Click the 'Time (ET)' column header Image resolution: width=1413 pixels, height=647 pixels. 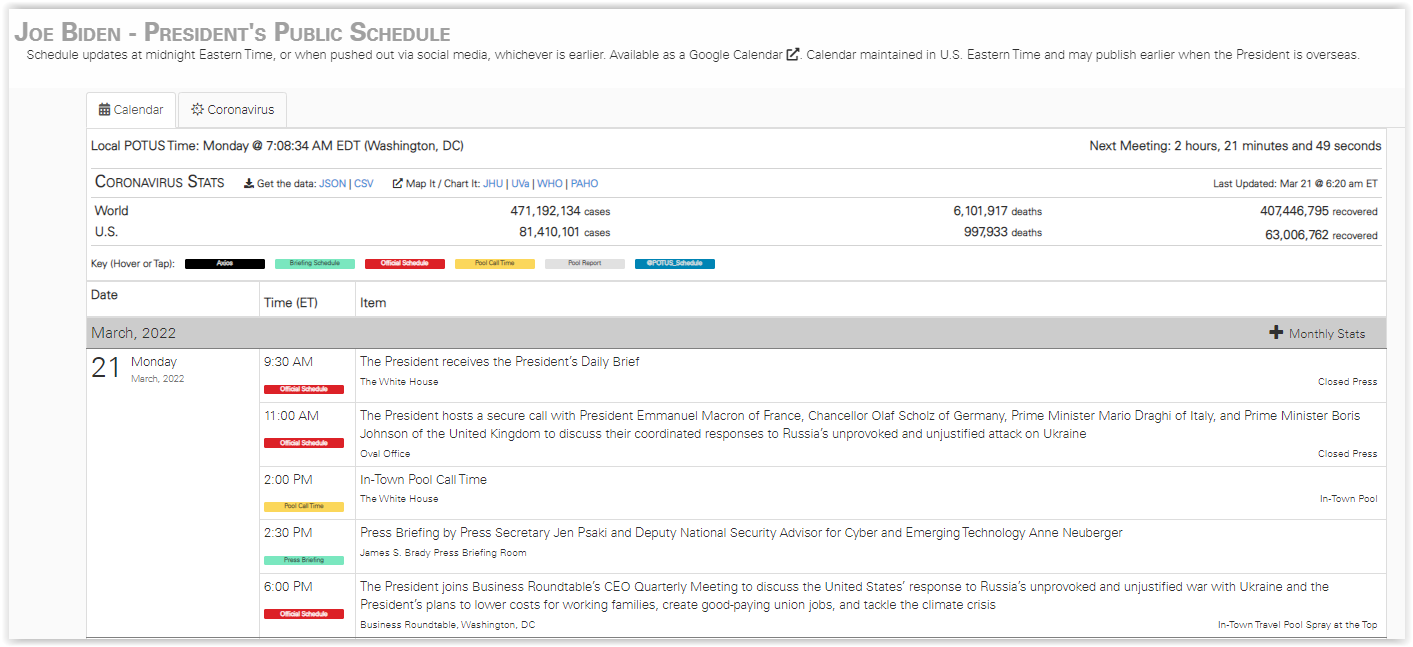click(291, 303)
